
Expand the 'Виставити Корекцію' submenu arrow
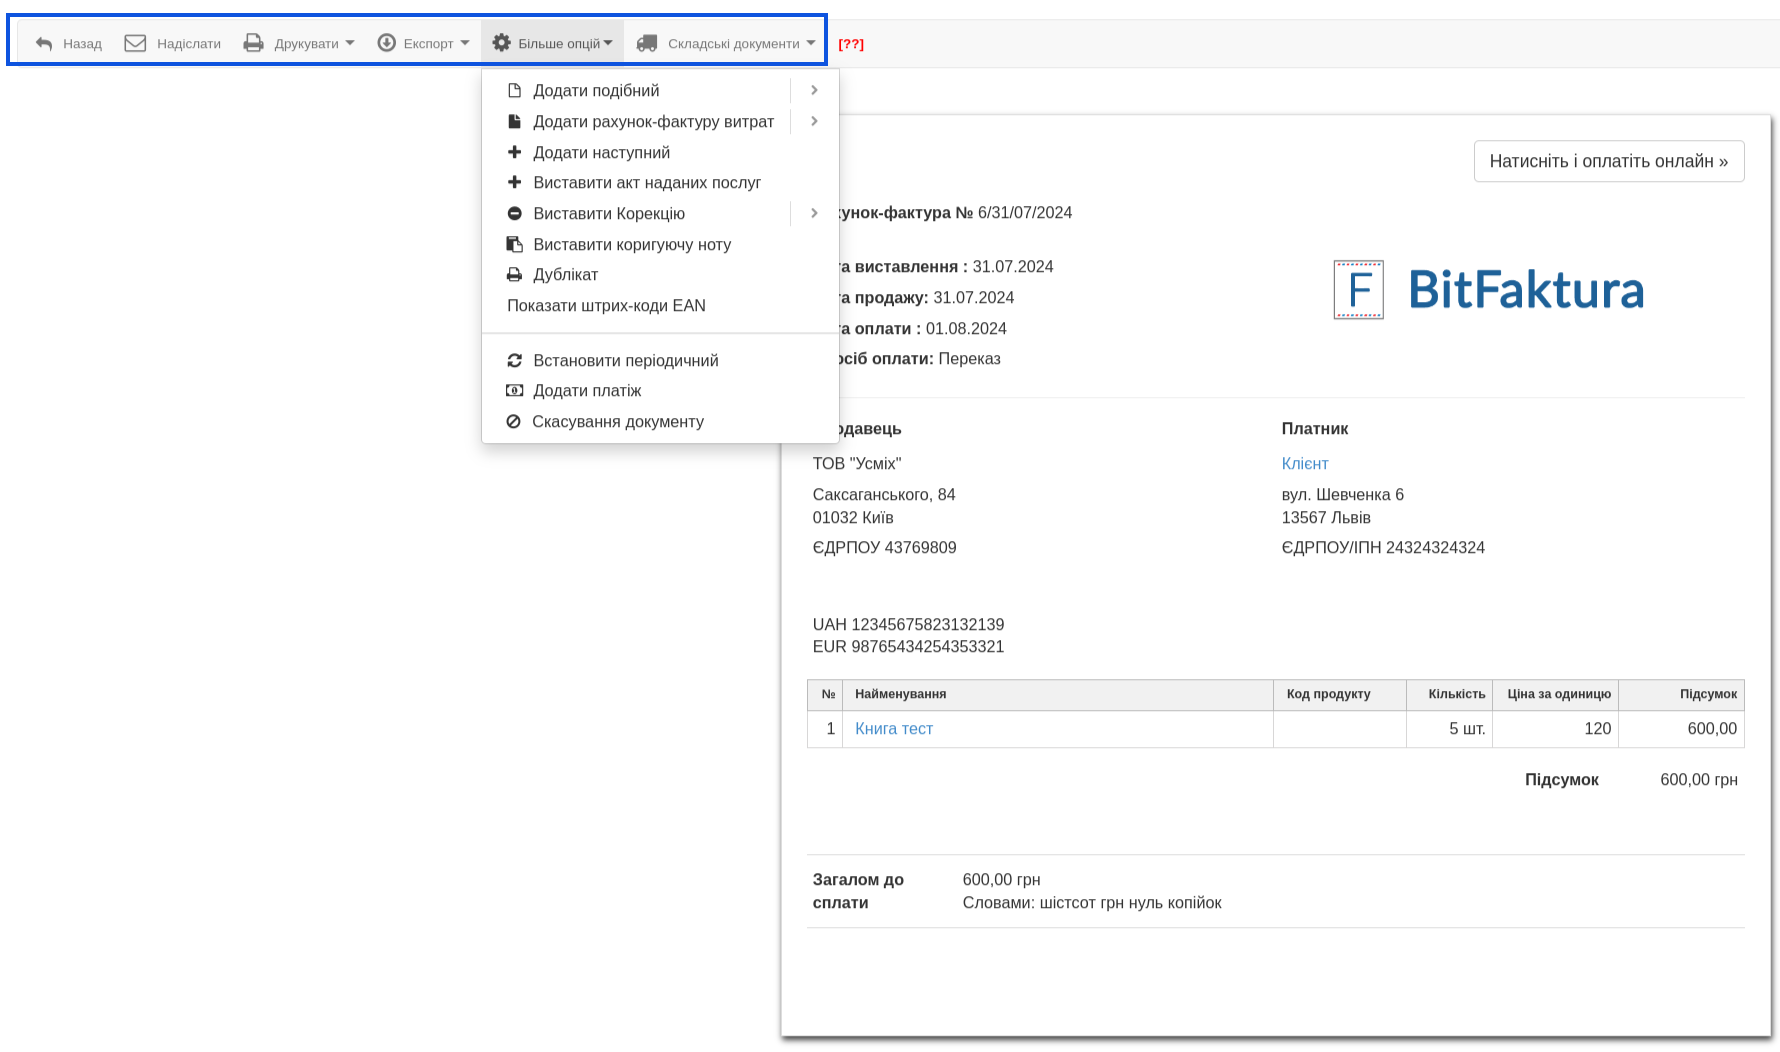coord(814,213)
